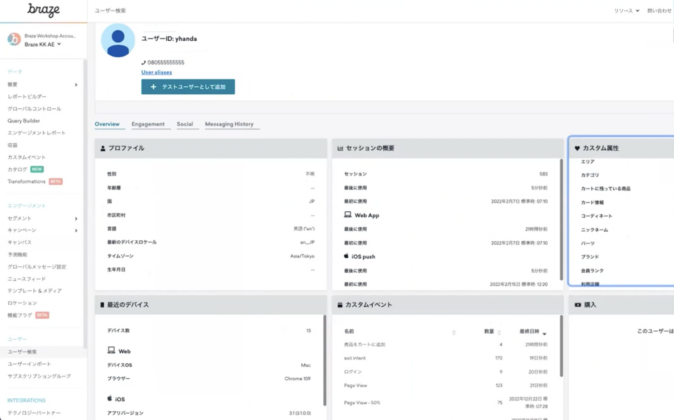Viewport: 674px width, 420px height.
Task: Click the heart icon in カスタム属性 header
Action: pos(577,148)
